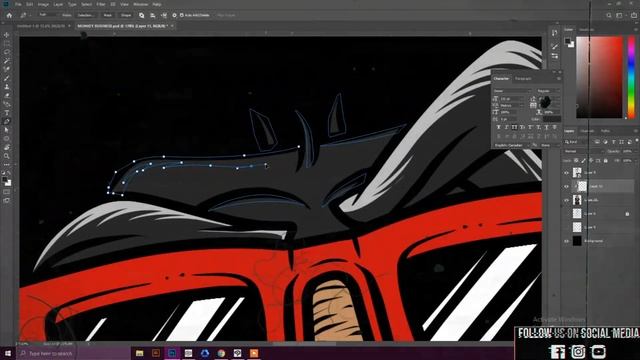
Task: Hide the third layer from the top
Action: [566, 200]
